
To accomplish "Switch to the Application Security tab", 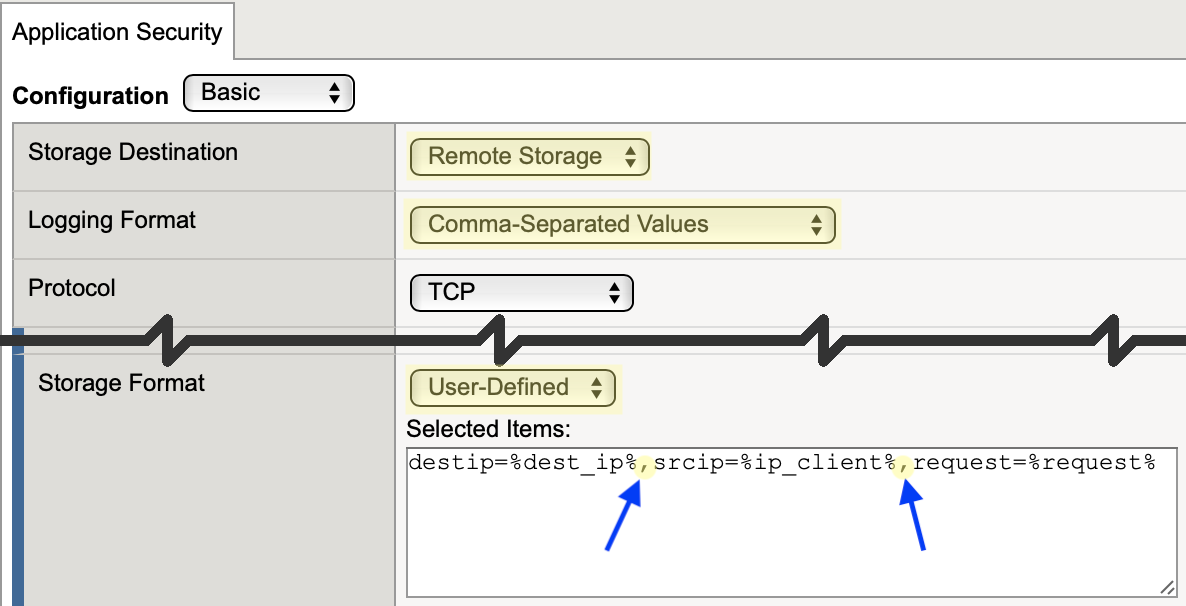I will [117, 32].
